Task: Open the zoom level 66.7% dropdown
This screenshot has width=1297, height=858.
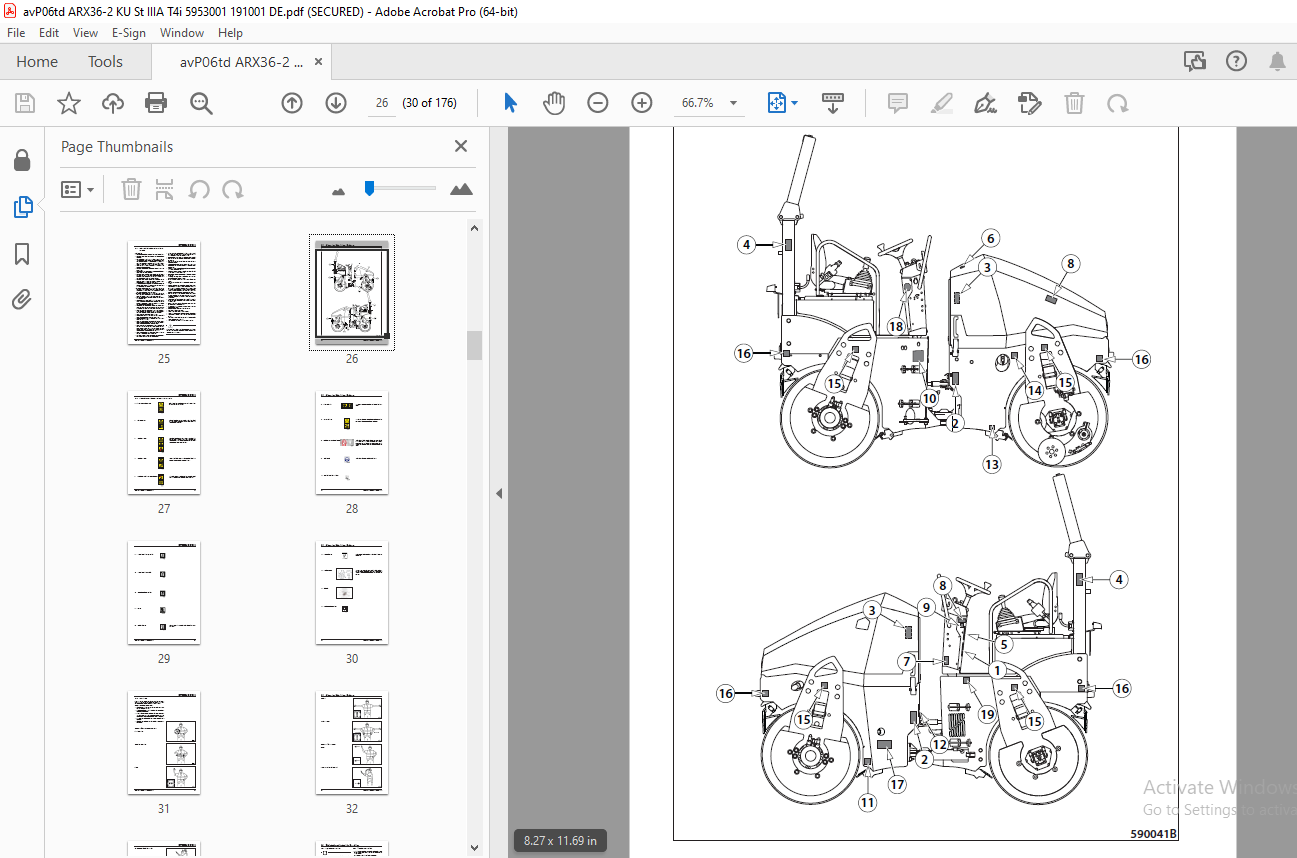Action: [x=734, y=103]
